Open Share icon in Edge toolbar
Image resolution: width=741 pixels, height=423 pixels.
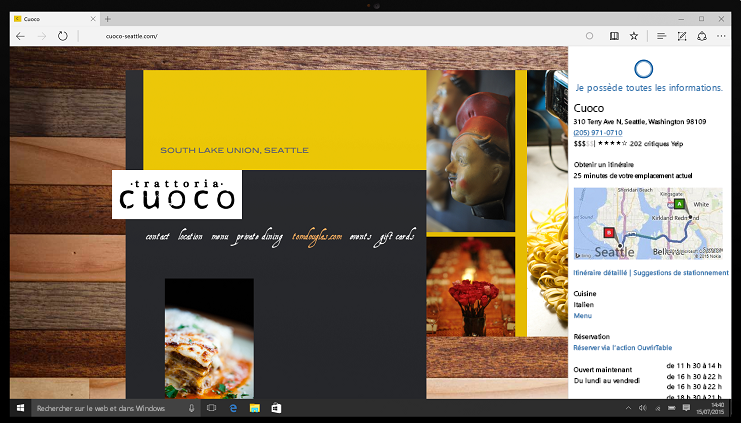pos(702,36)
